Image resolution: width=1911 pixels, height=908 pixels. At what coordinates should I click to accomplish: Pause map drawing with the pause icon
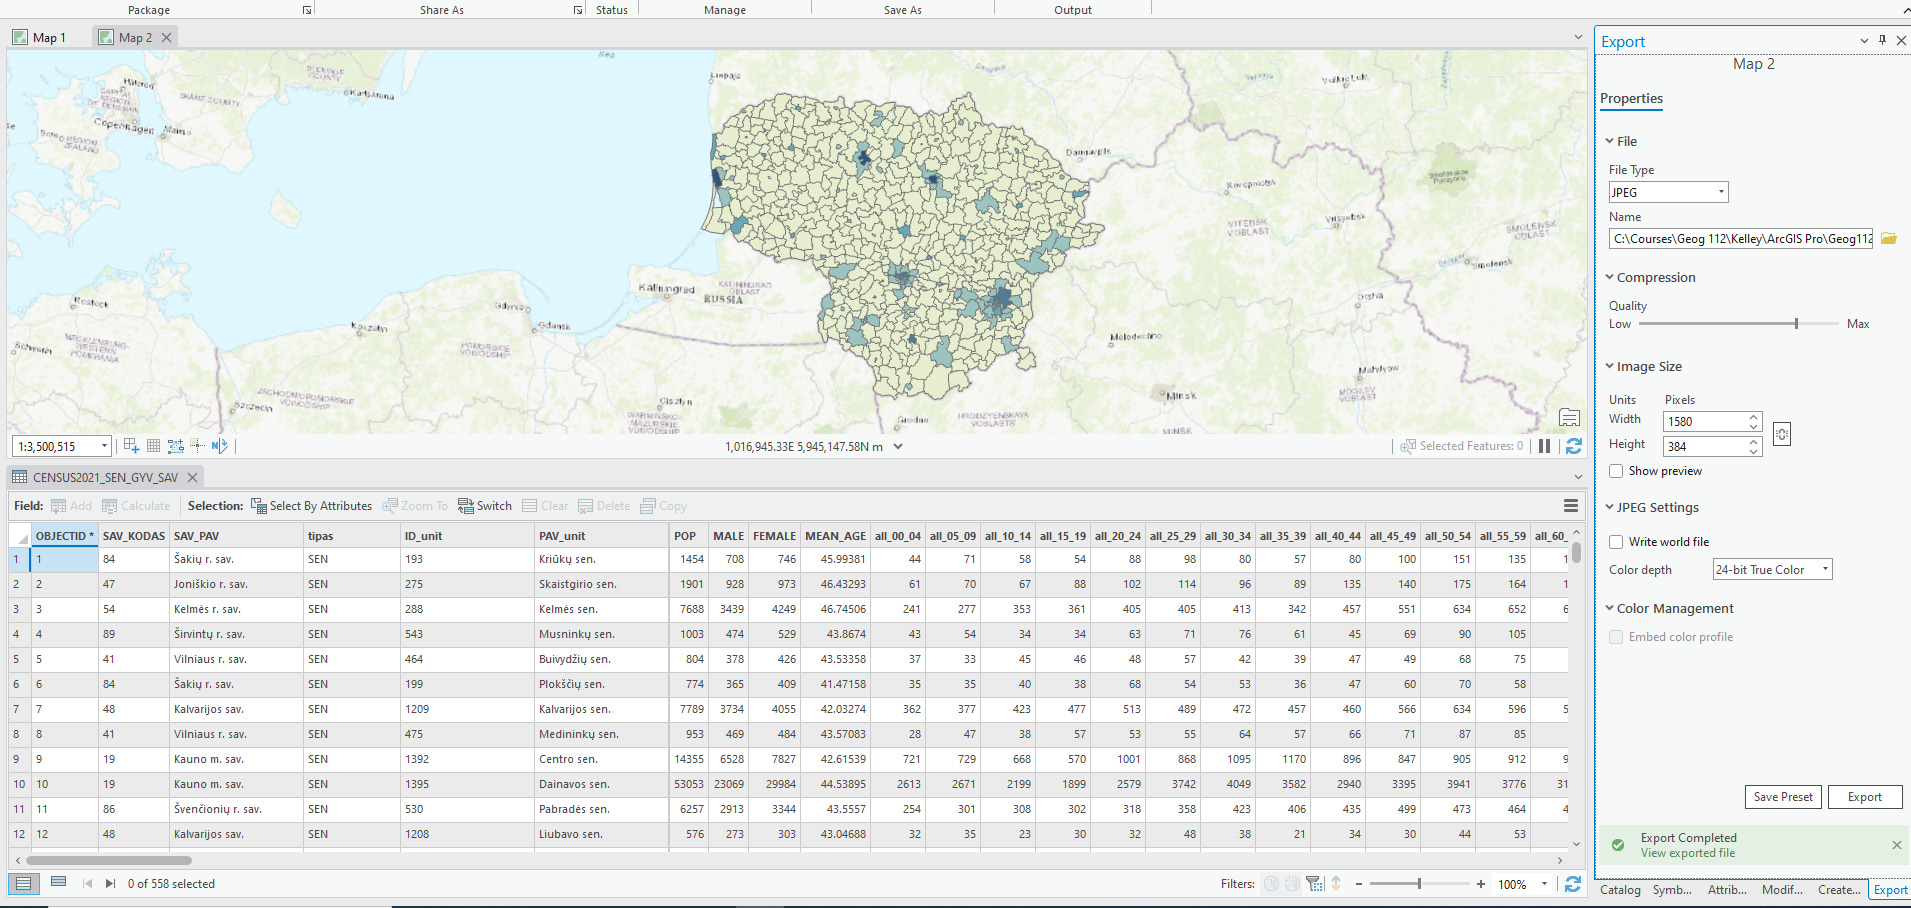(x=1545, y=446)
